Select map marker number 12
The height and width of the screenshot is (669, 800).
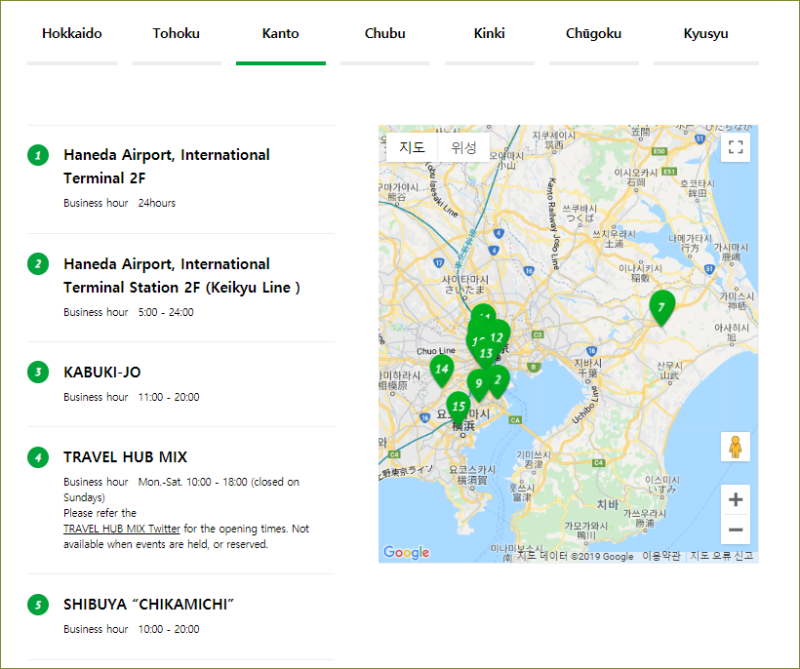497,335
